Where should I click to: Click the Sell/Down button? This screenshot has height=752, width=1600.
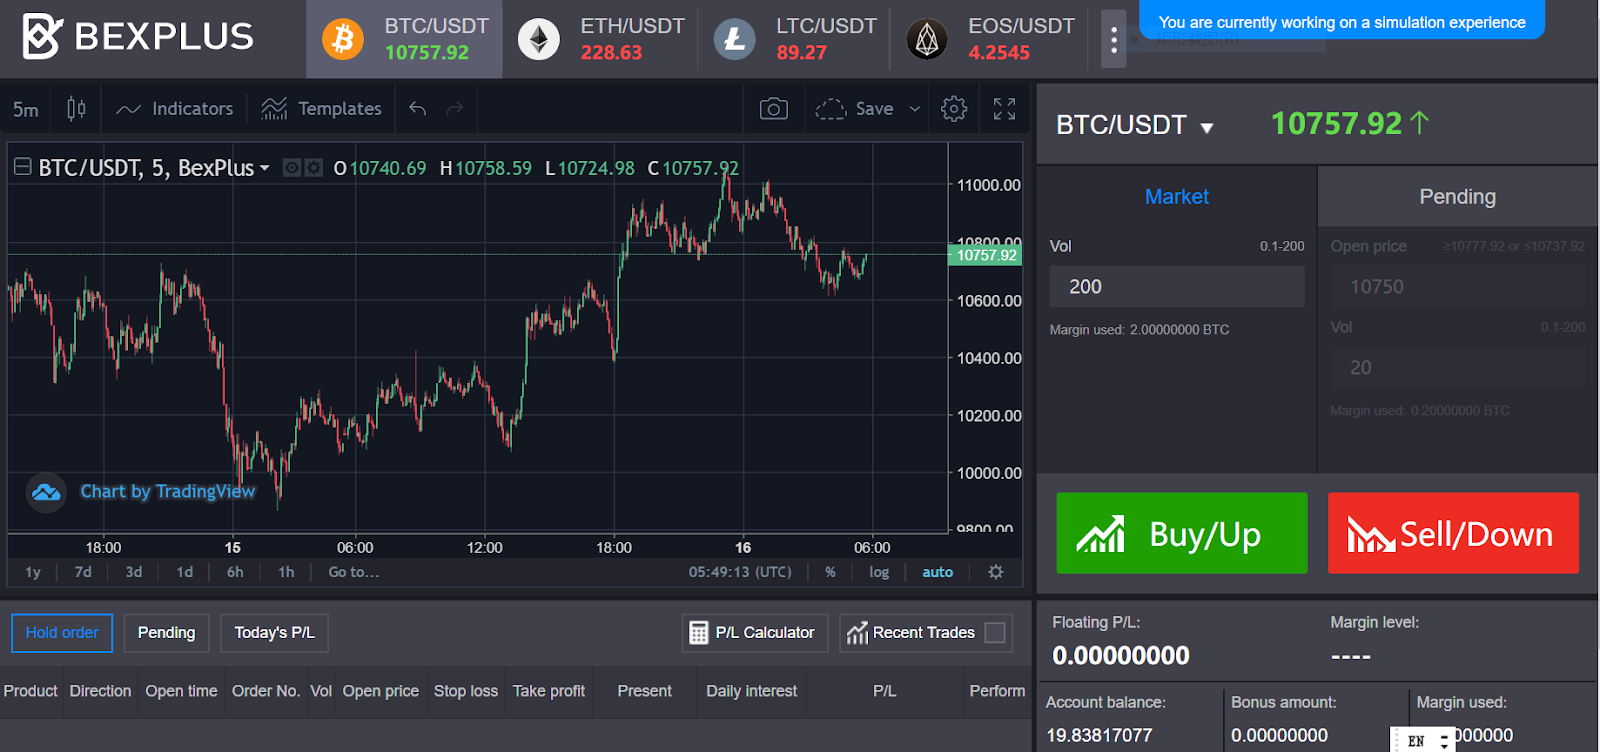point(1453,533)
